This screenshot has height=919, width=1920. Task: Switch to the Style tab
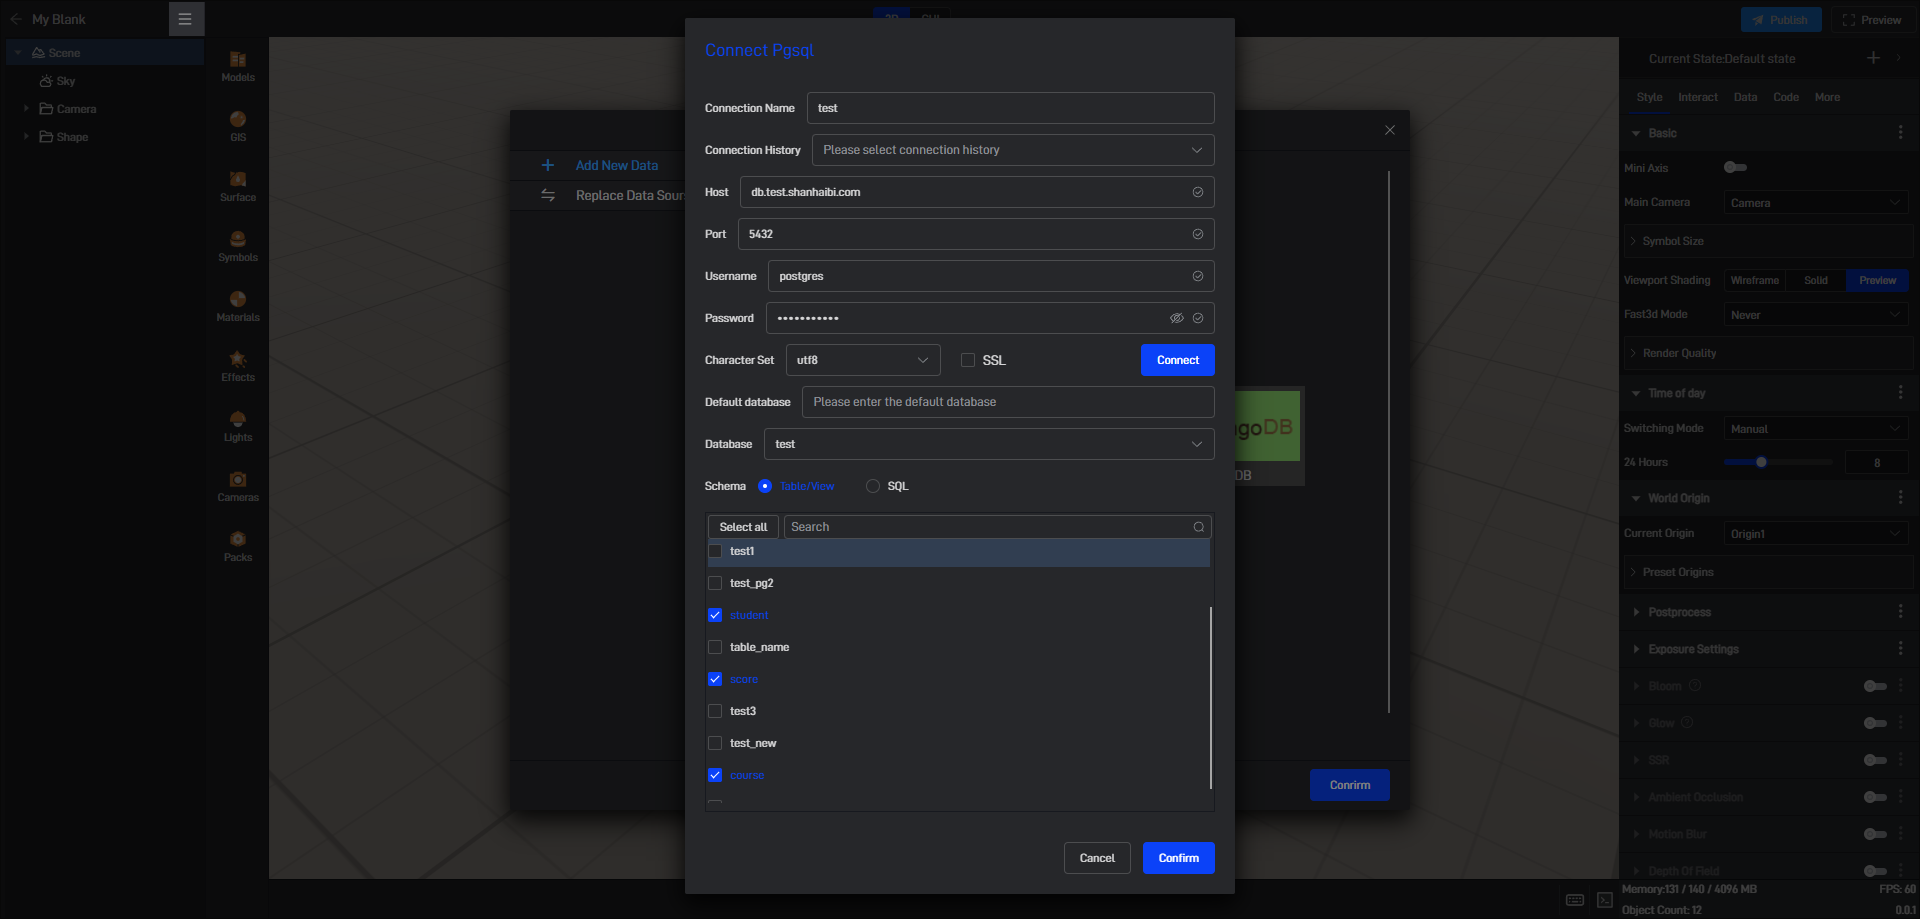(1649, 97)
